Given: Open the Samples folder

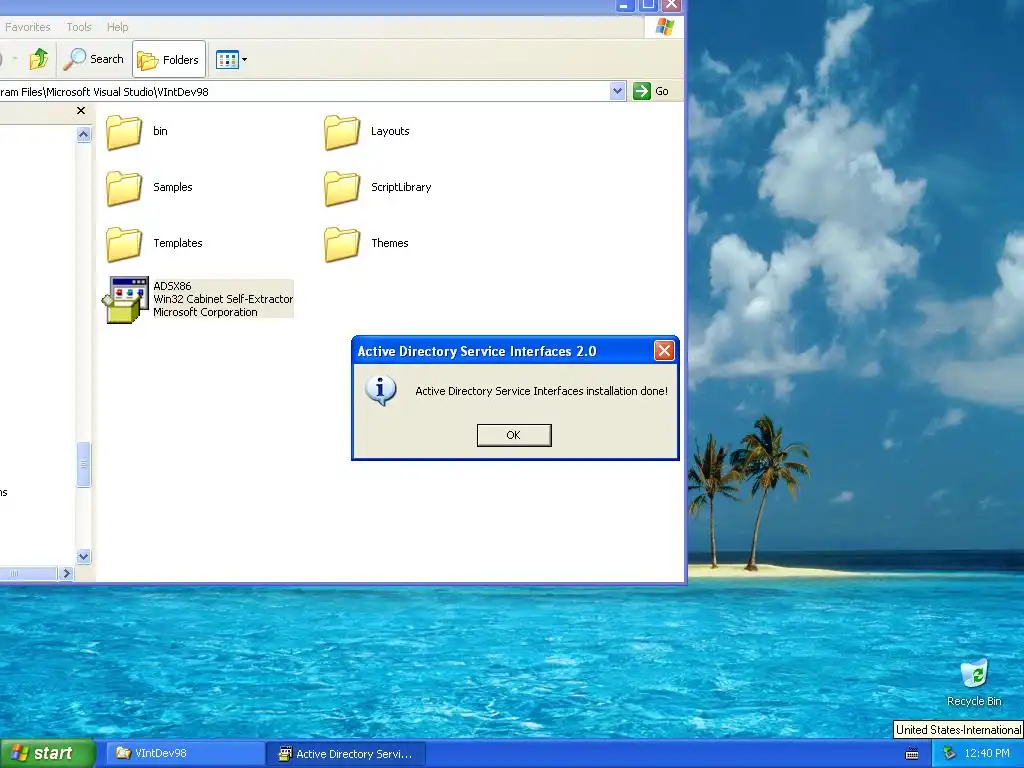Looking at the screenshot, I should (x=123, y=188).
